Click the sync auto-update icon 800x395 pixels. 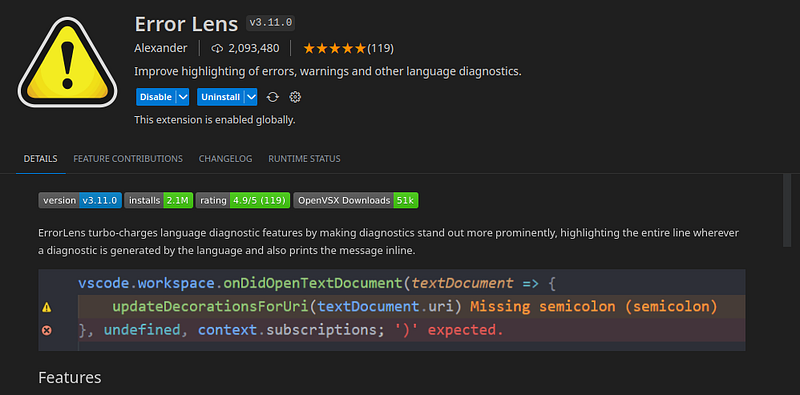[x=273, y=97]
